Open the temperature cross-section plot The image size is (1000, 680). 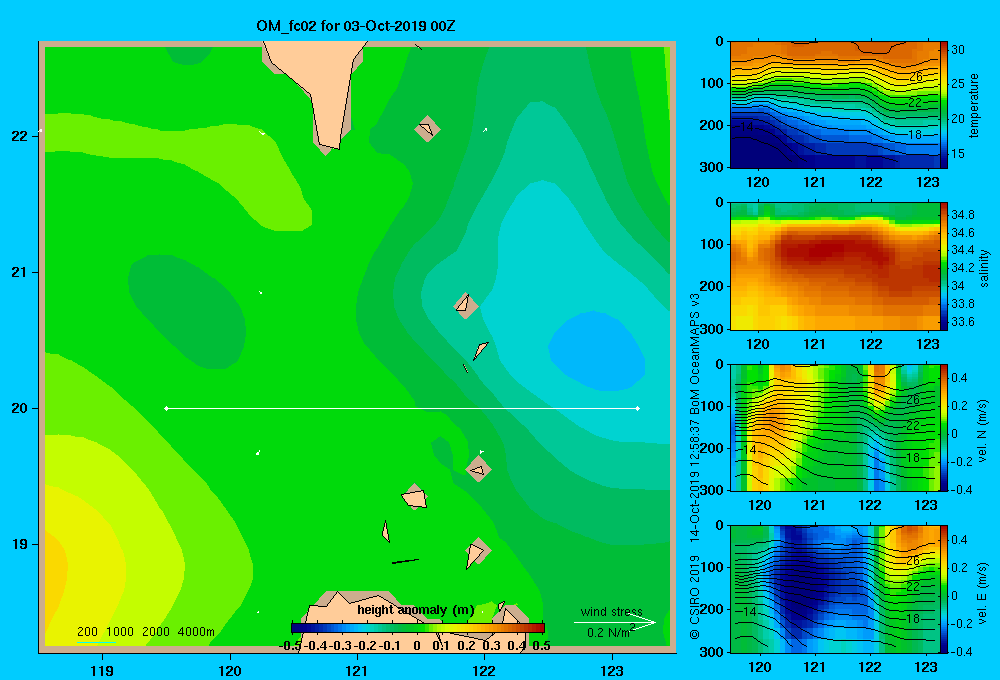(x=835, y=105)
